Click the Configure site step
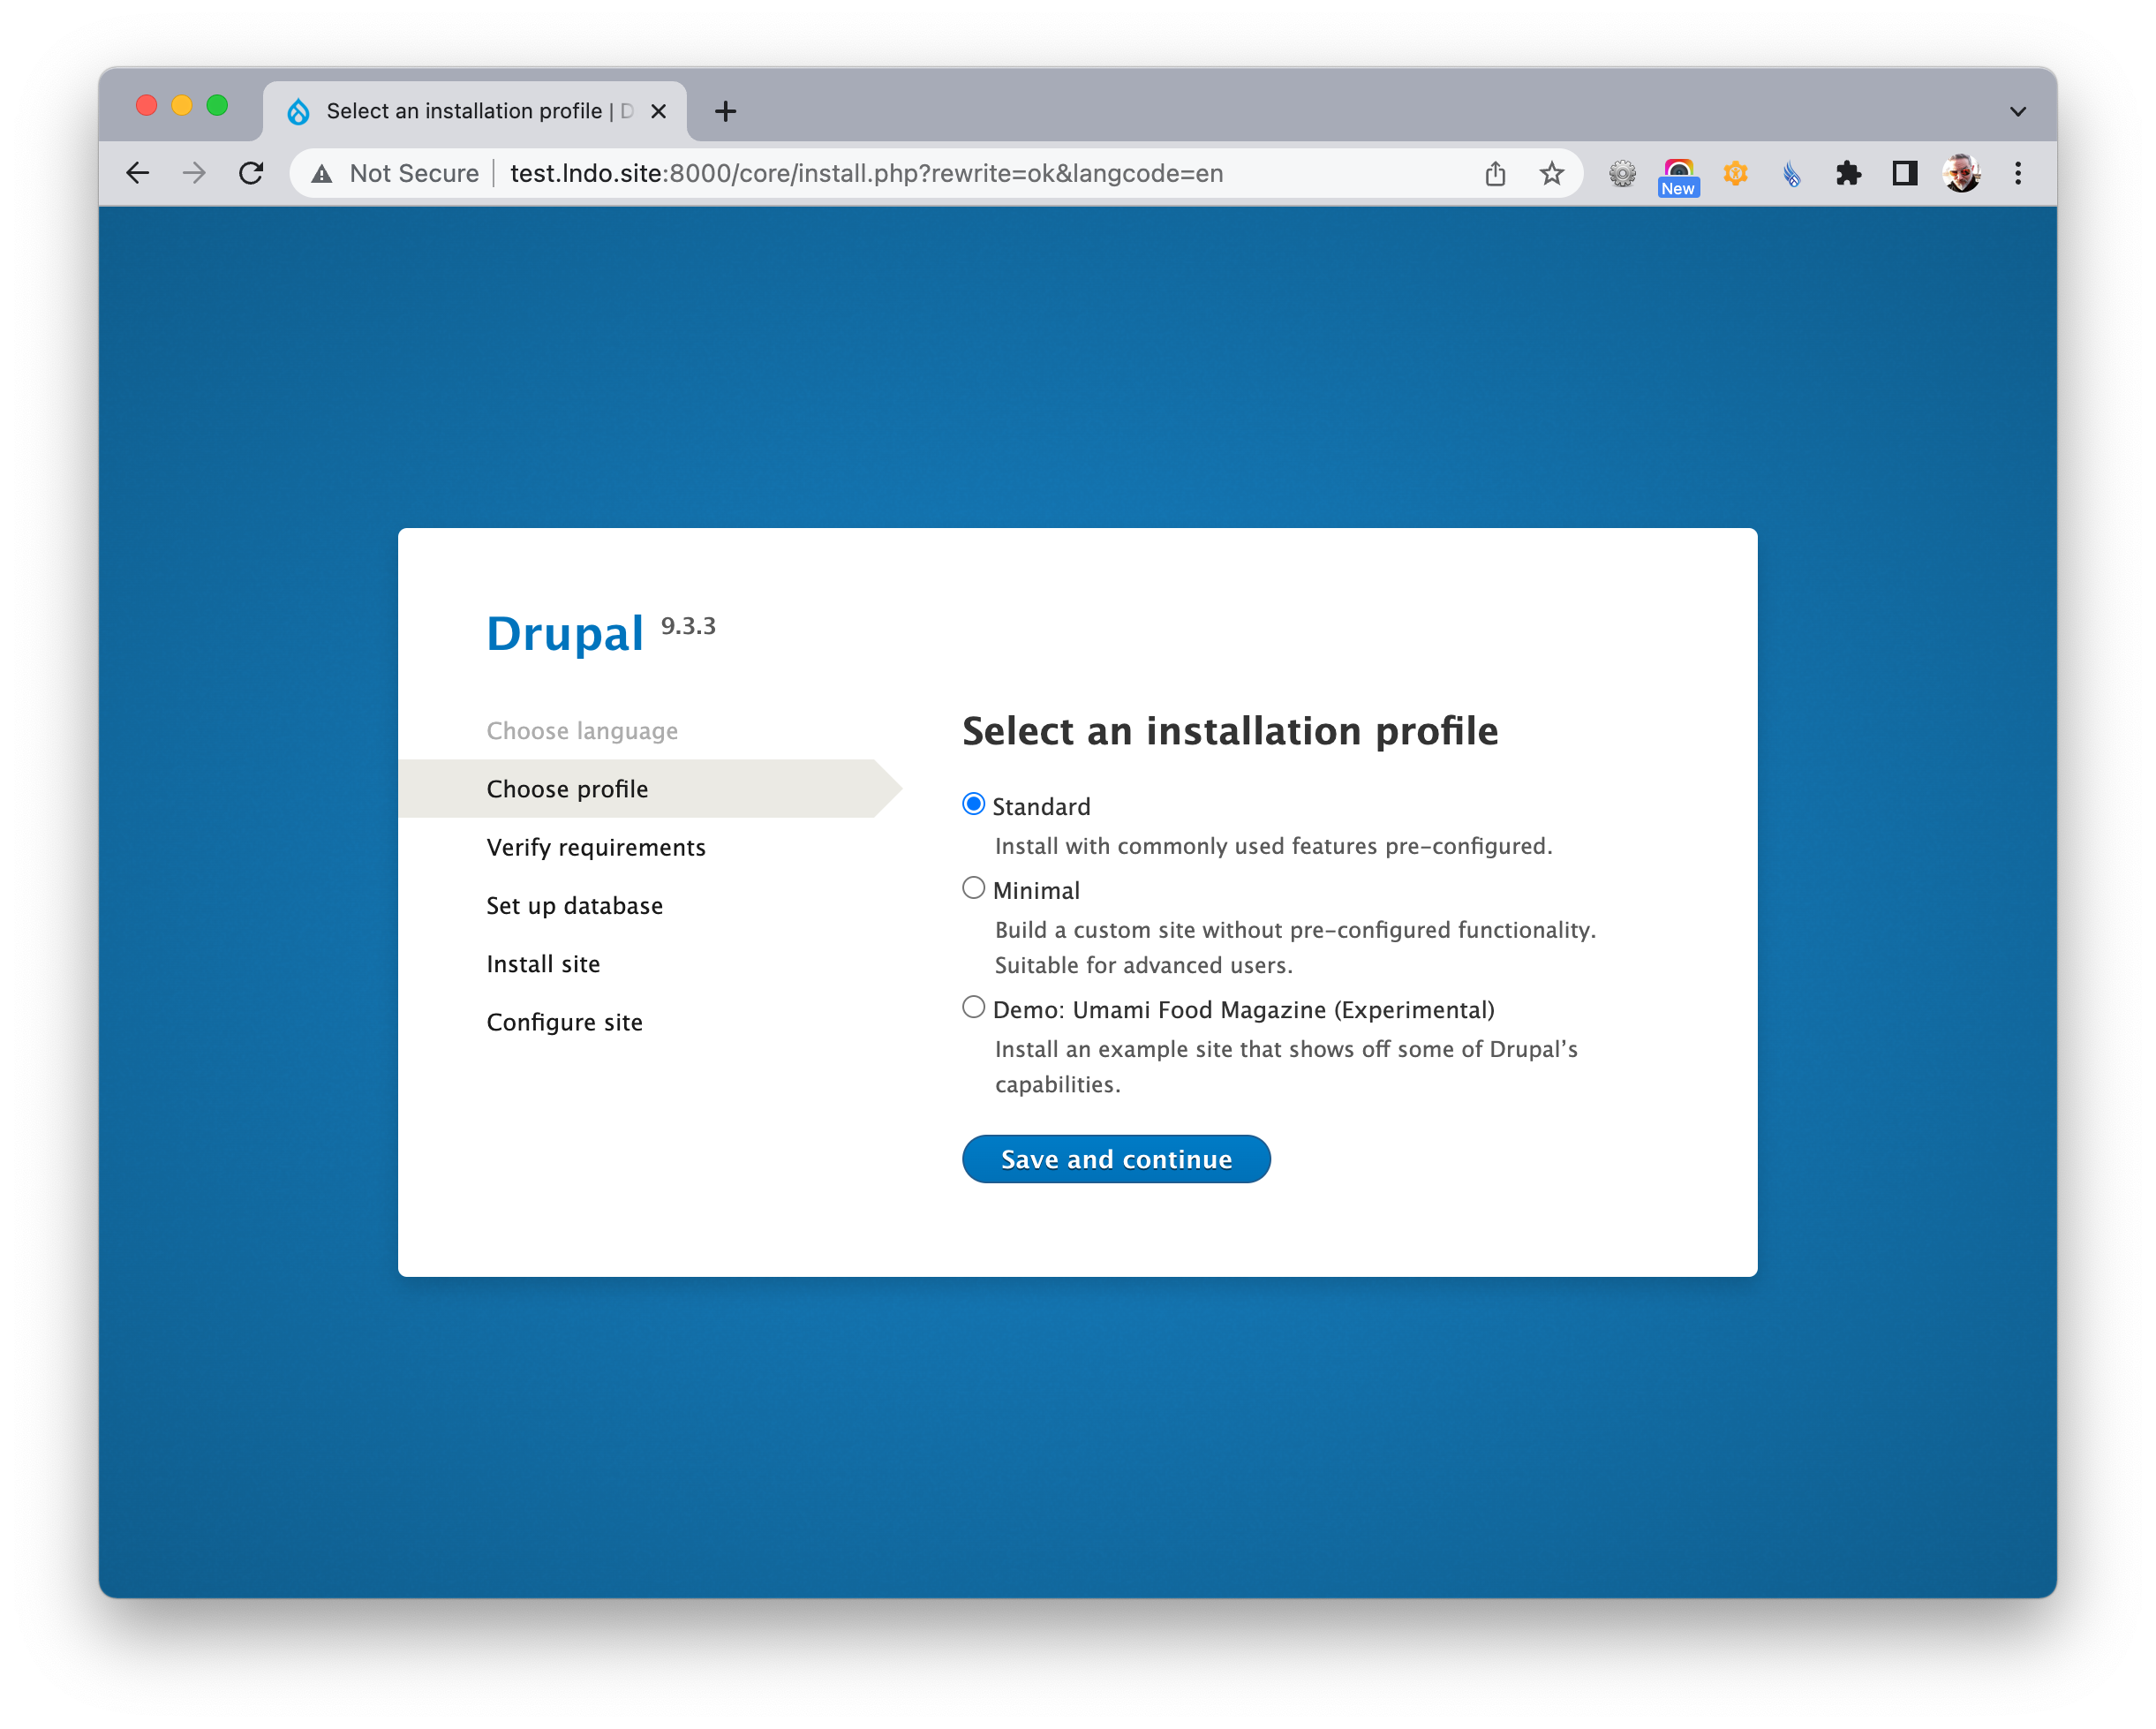The width and height of the screenshot is (2156, 1729). coord(562,1022)
